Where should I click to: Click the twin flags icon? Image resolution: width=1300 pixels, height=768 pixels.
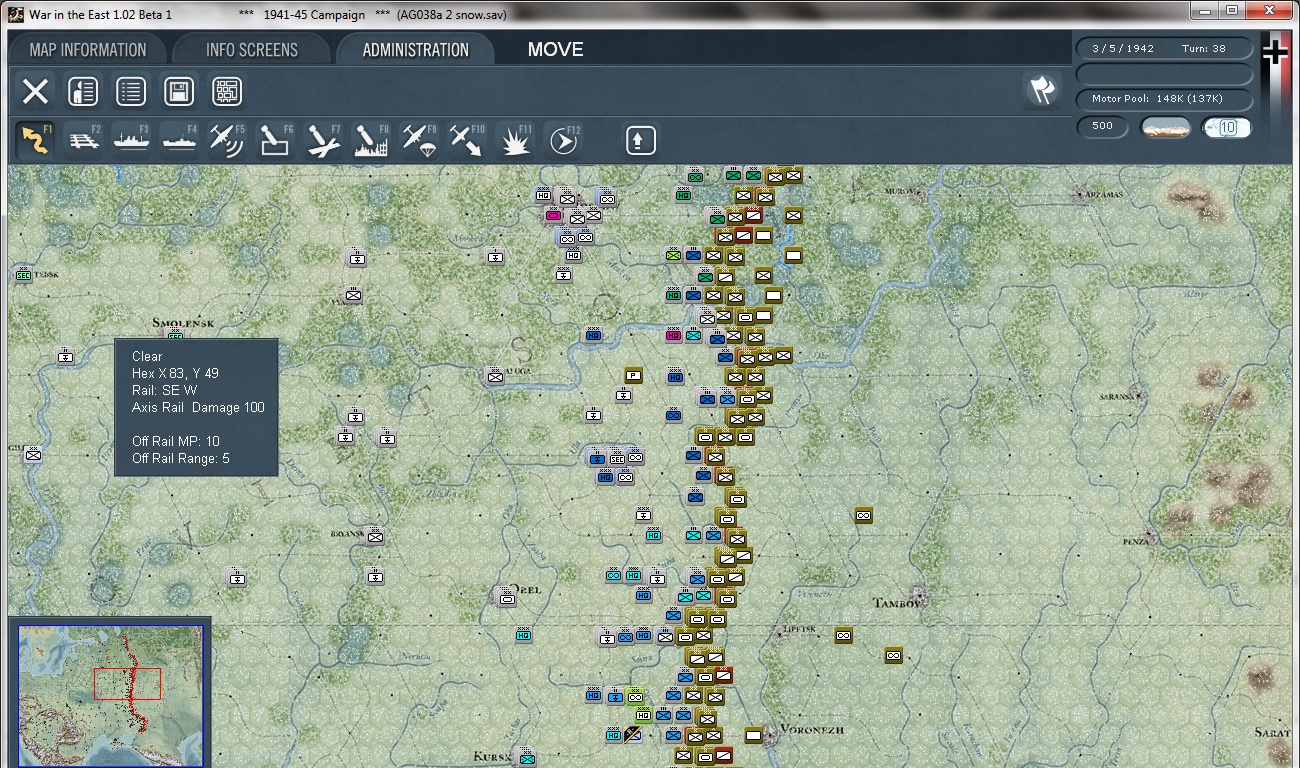pyautogui.click(x=1042, y=90)
